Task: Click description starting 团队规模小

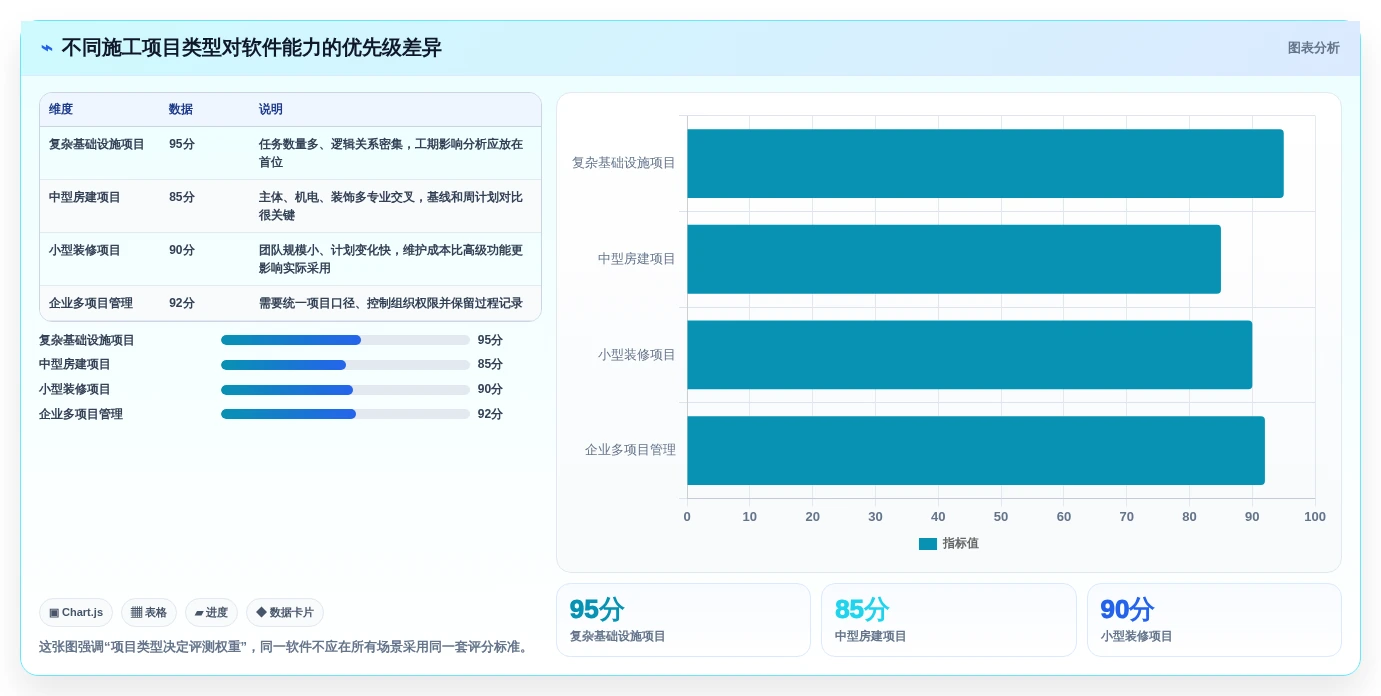Action: click(x=391, y=259)
